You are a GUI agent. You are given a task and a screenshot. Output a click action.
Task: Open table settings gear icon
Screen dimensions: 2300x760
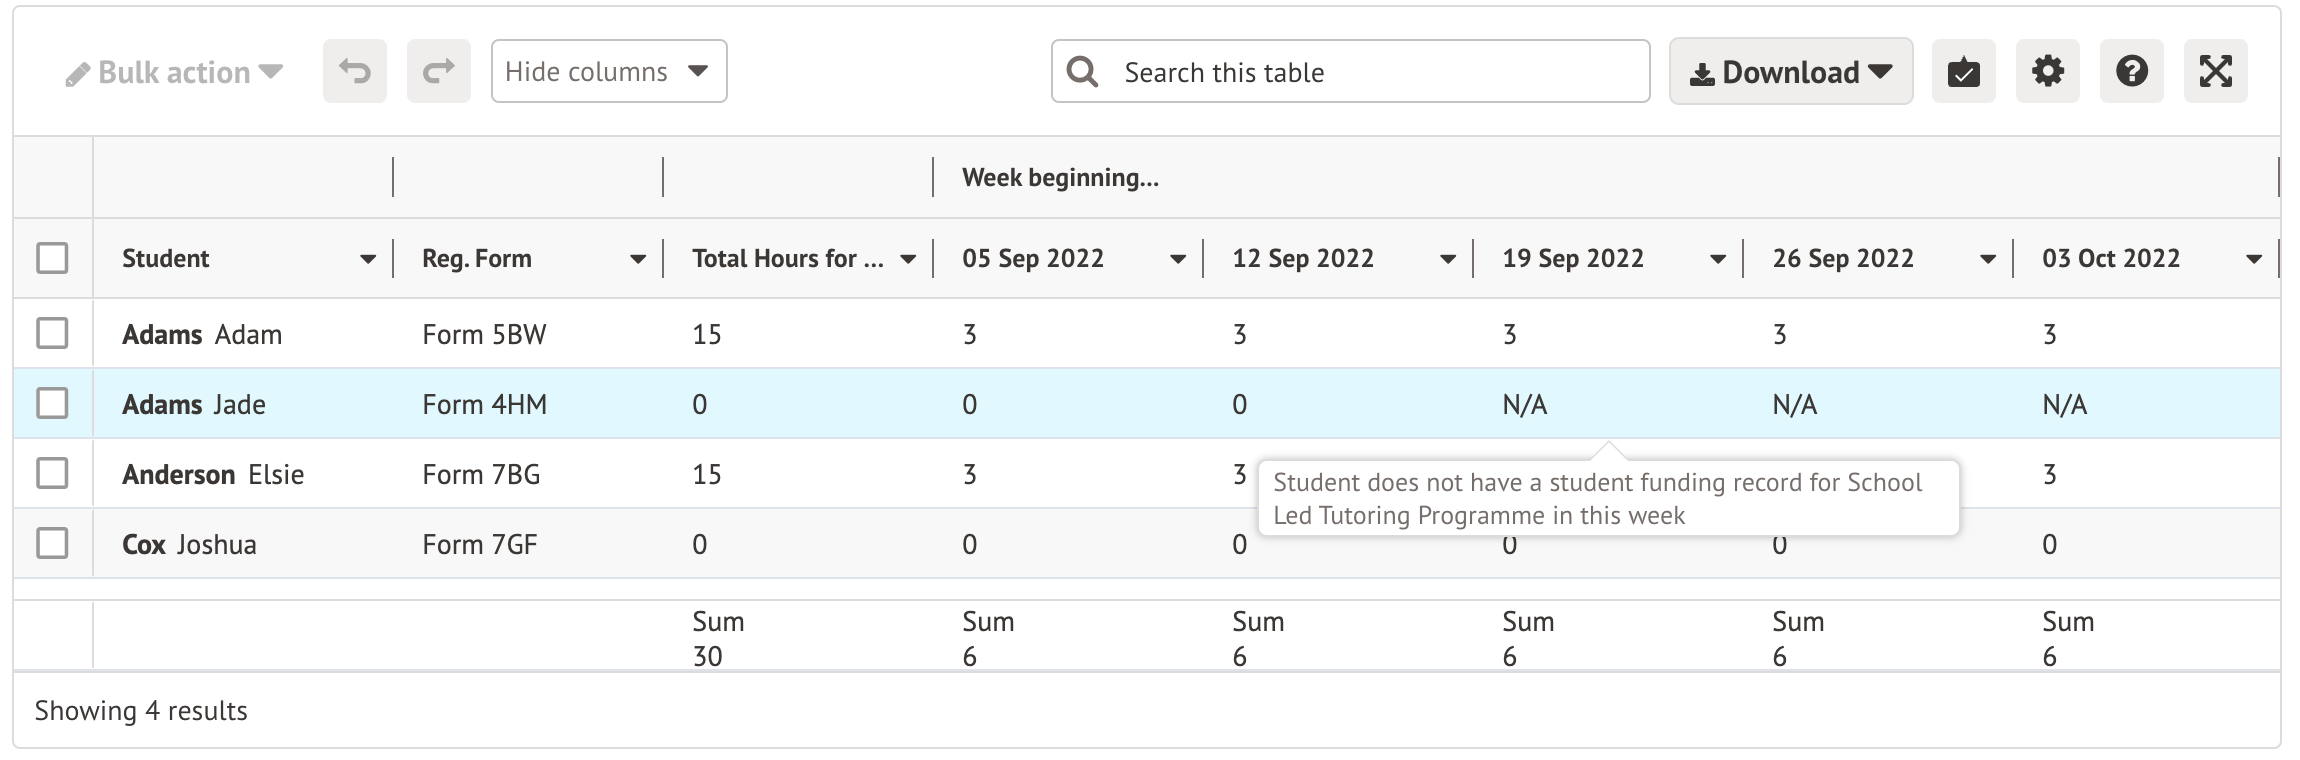point(2047,71)
